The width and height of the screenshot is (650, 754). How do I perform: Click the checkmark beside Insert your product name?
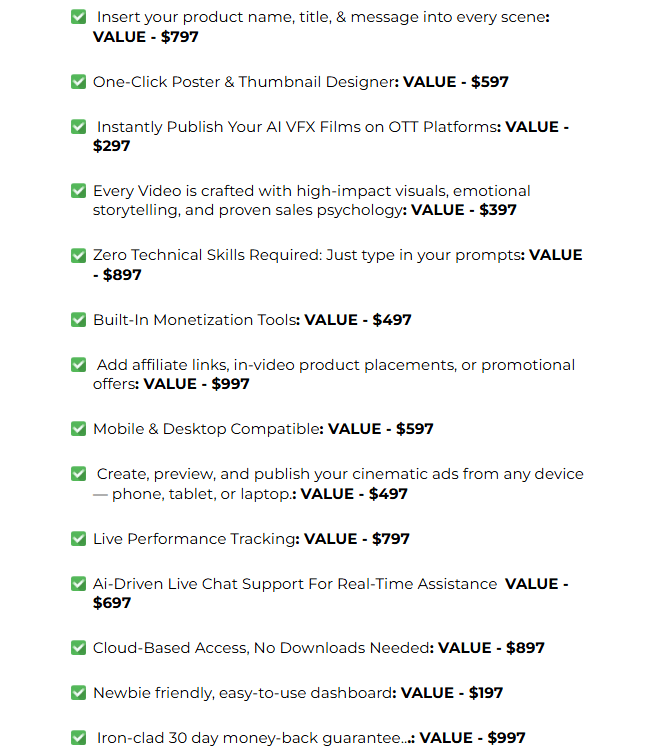coord(78,17)
